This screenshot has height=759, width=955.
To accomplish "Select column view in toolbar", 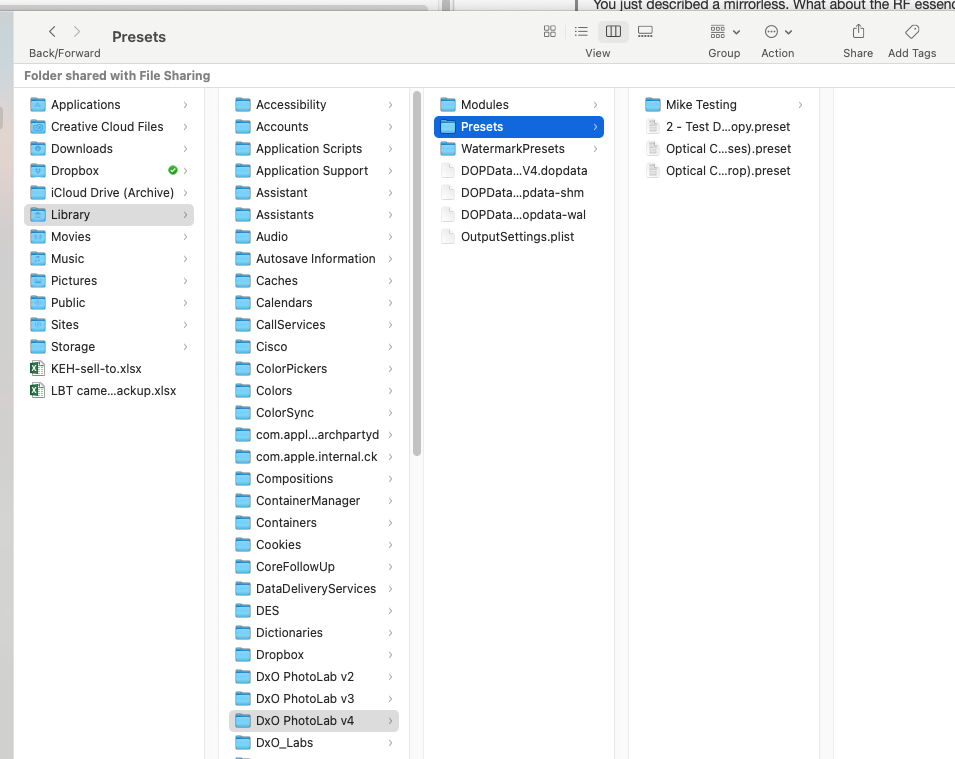I will click(x=613, y=32).
